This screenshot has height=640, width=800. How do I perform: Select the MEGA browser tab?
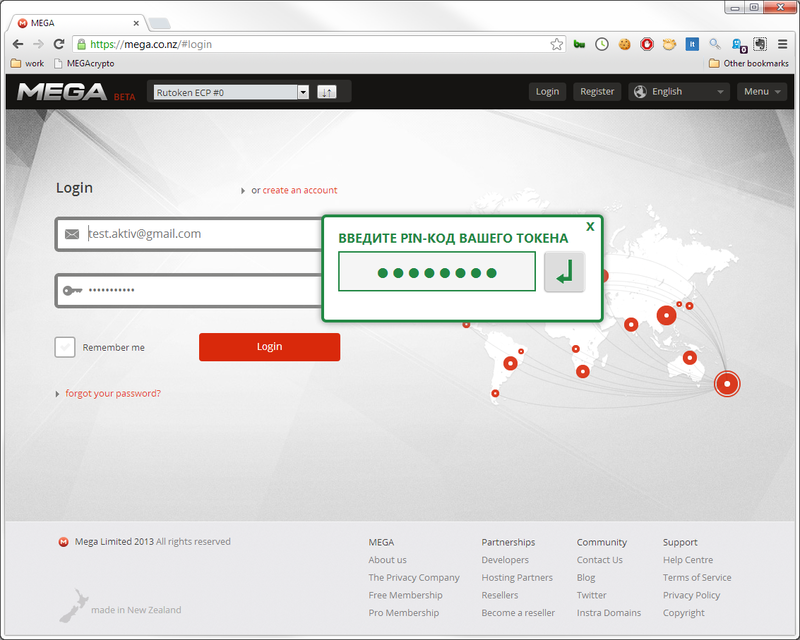[77, 23]
